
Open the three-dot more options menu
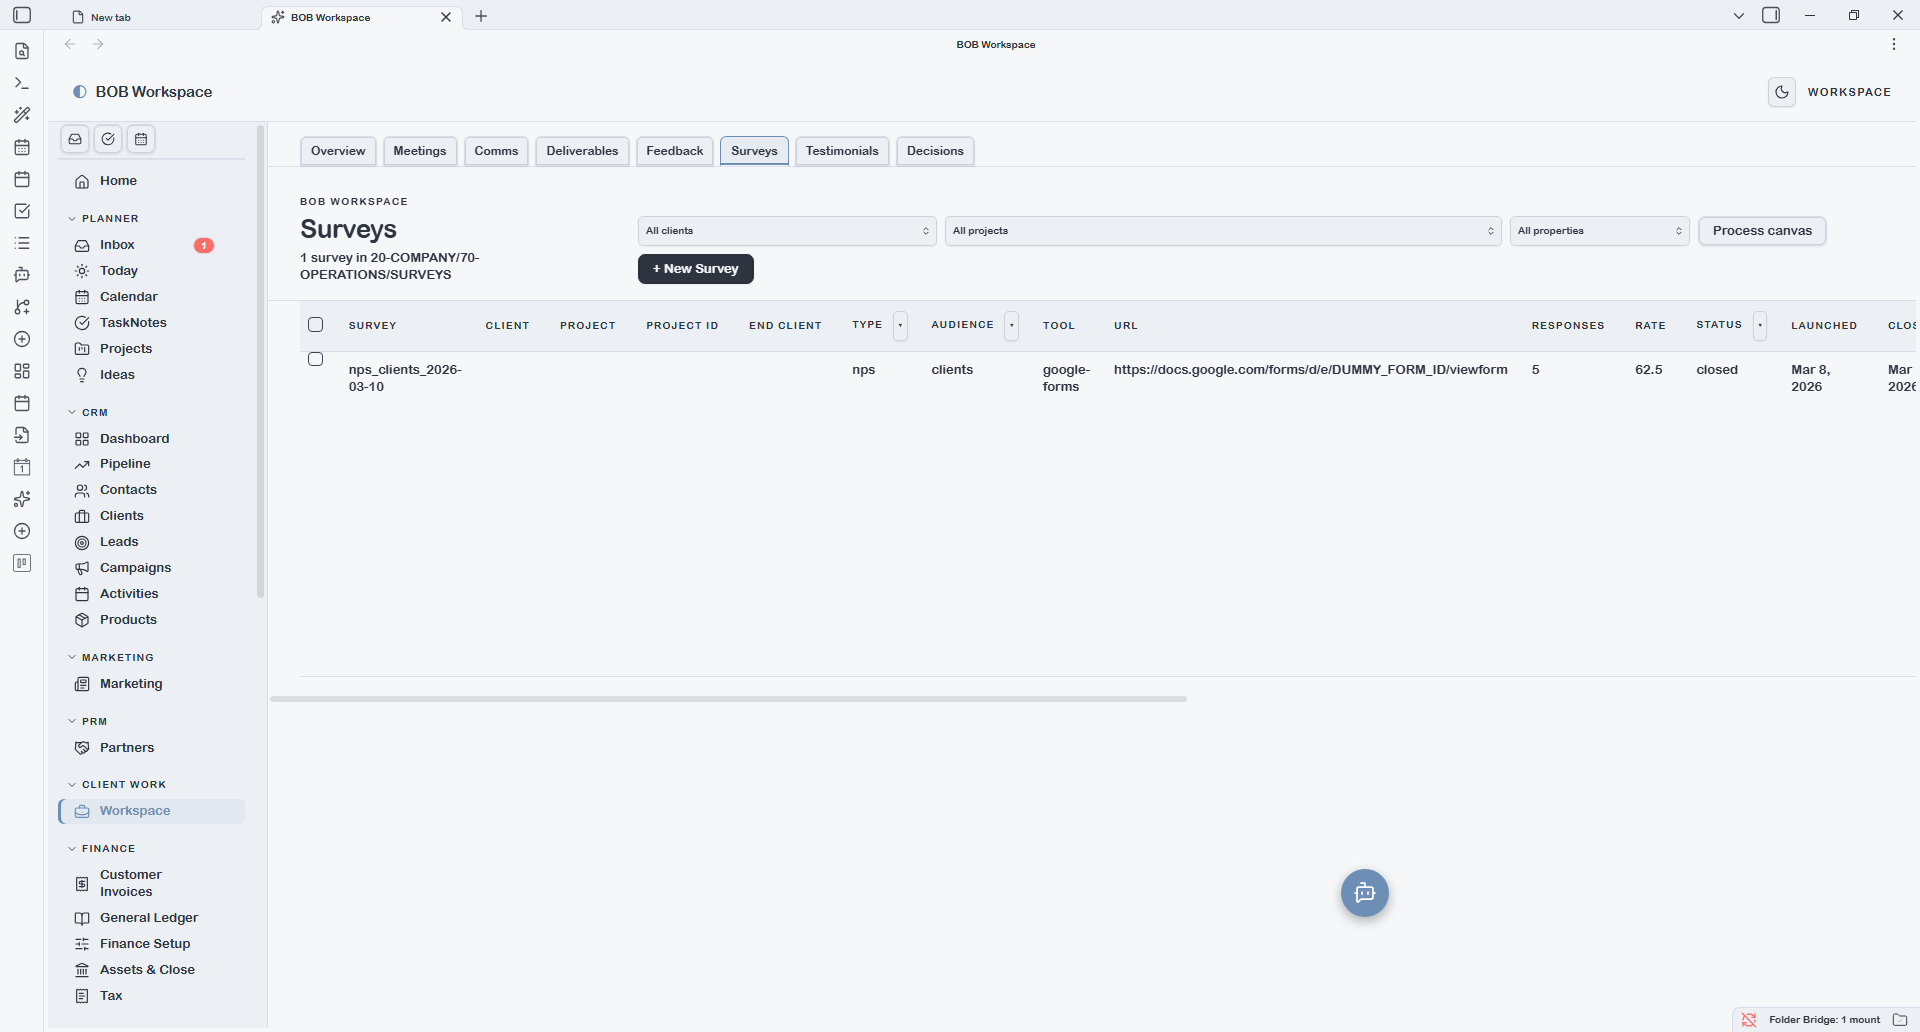(x=1894, y=44)
